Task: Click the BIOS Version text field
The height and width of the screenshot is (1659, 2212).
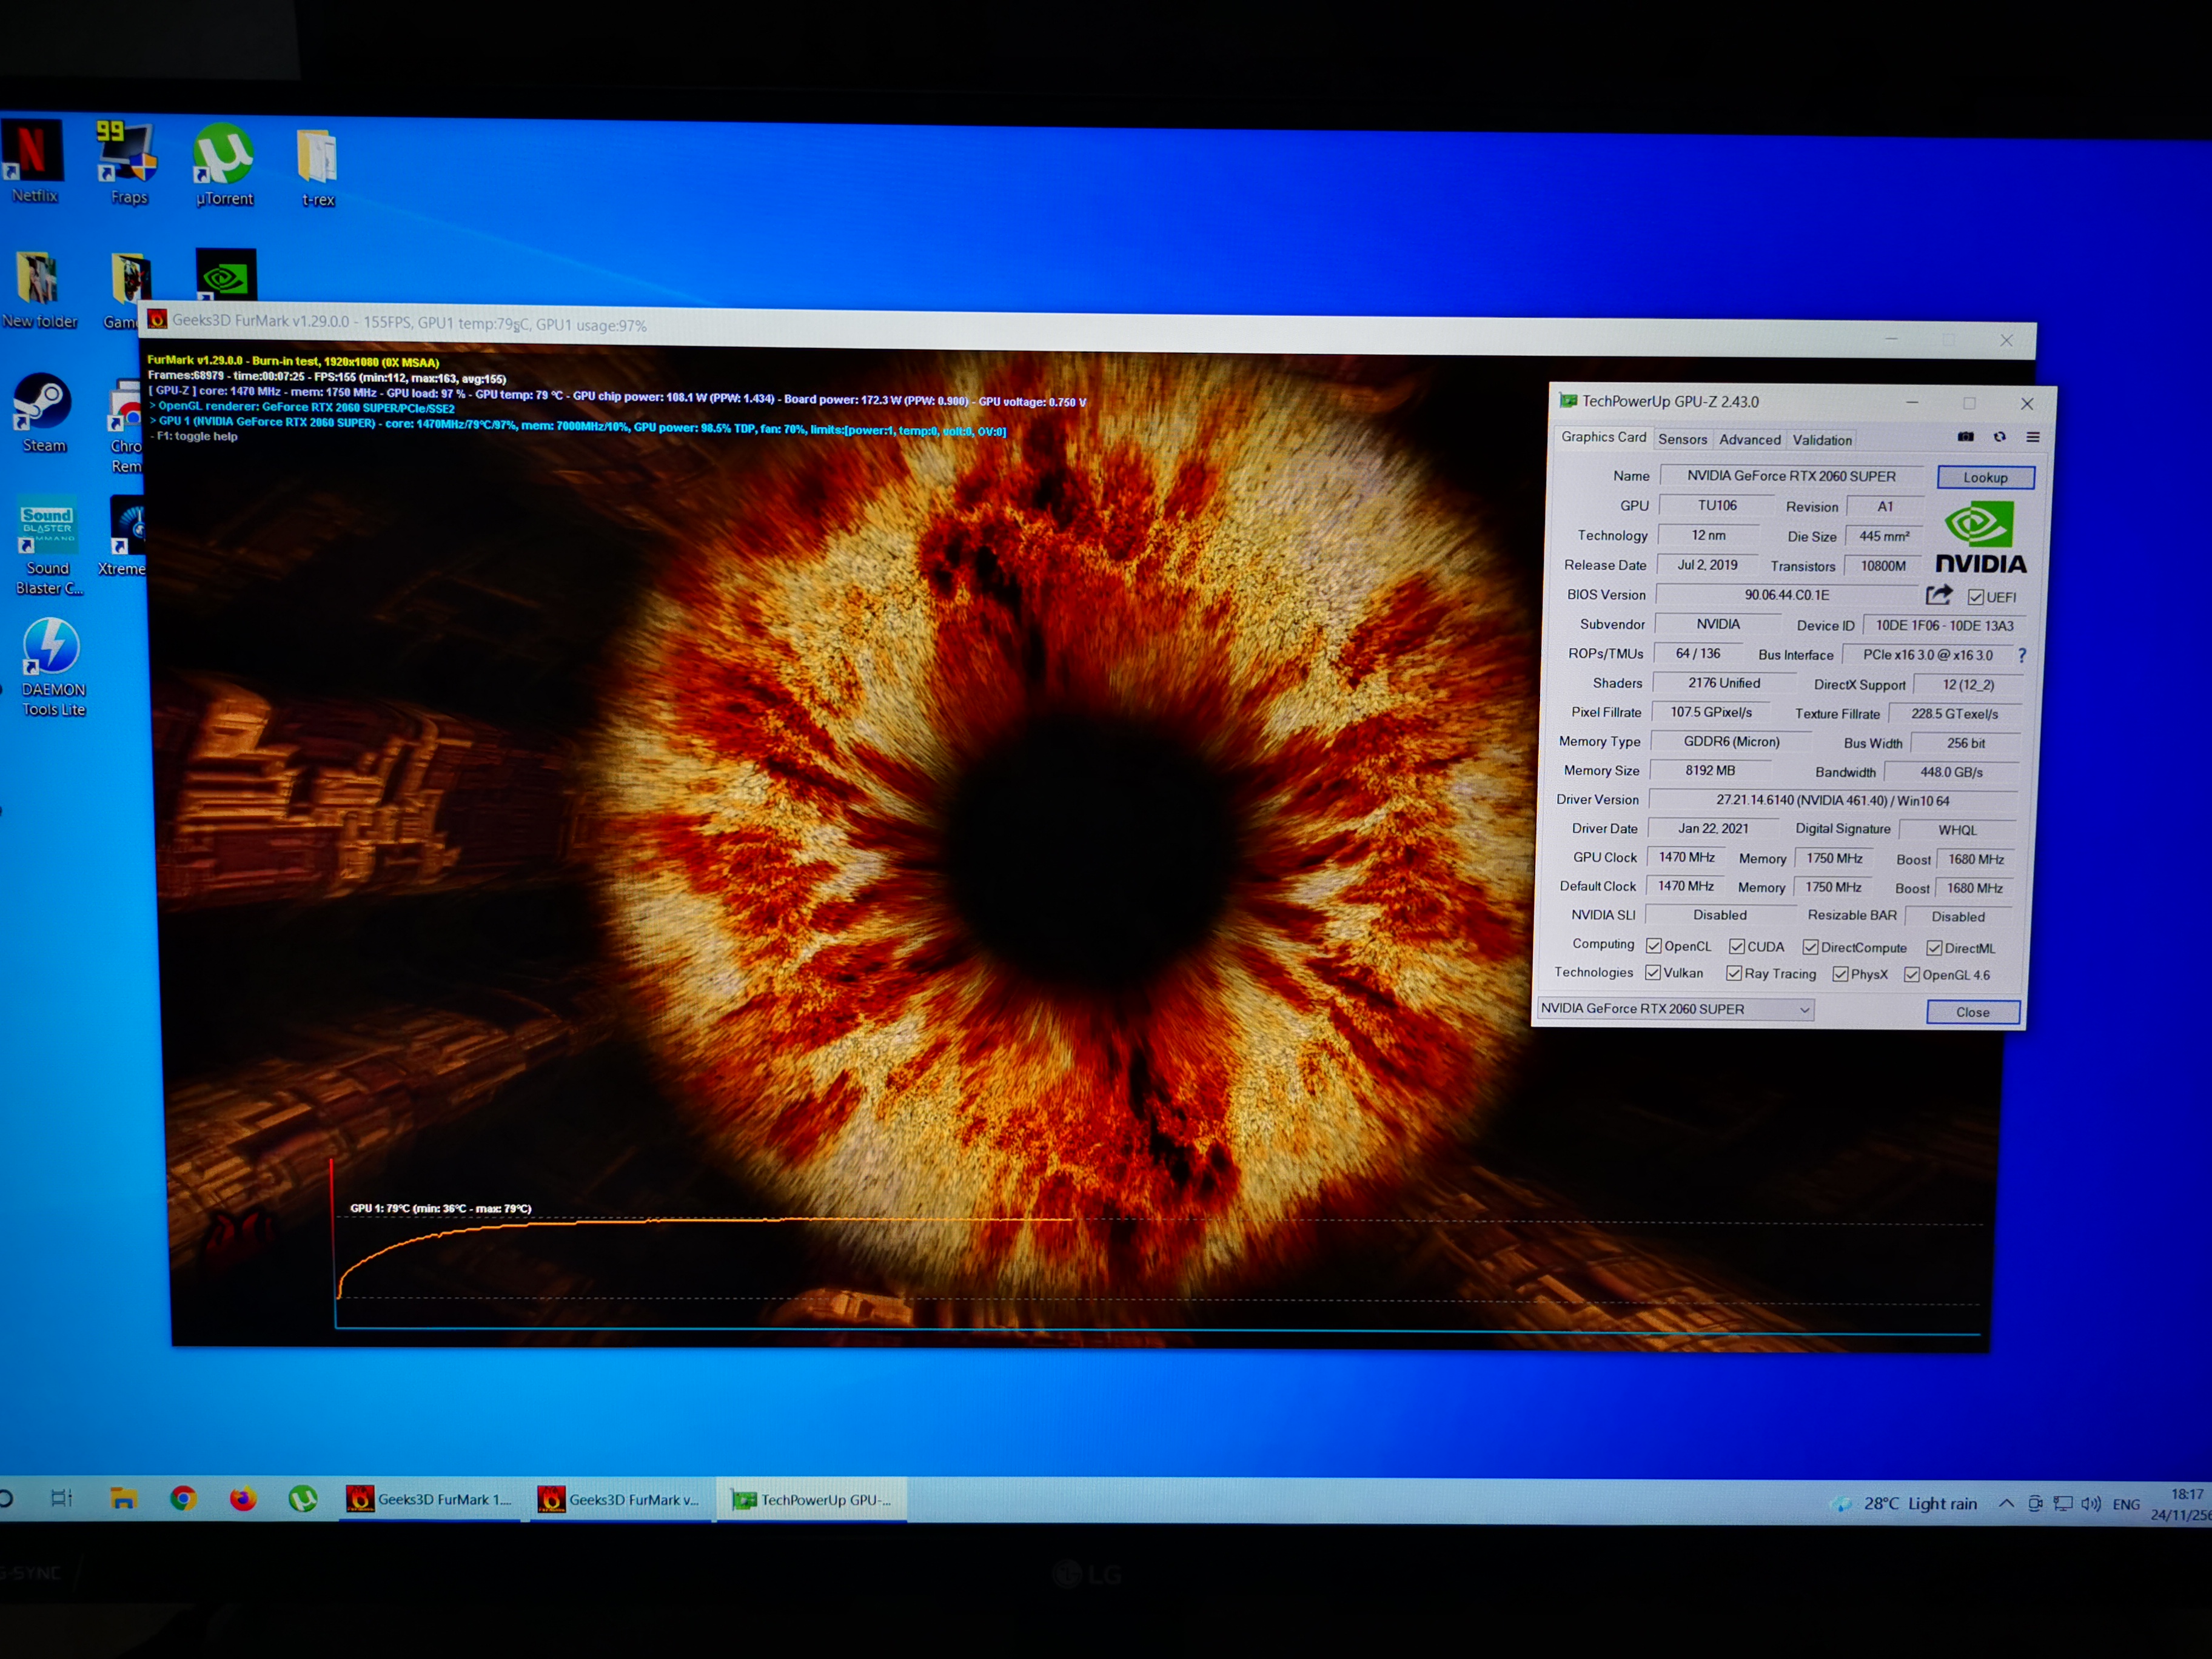Action: [x=1786, y=595]
